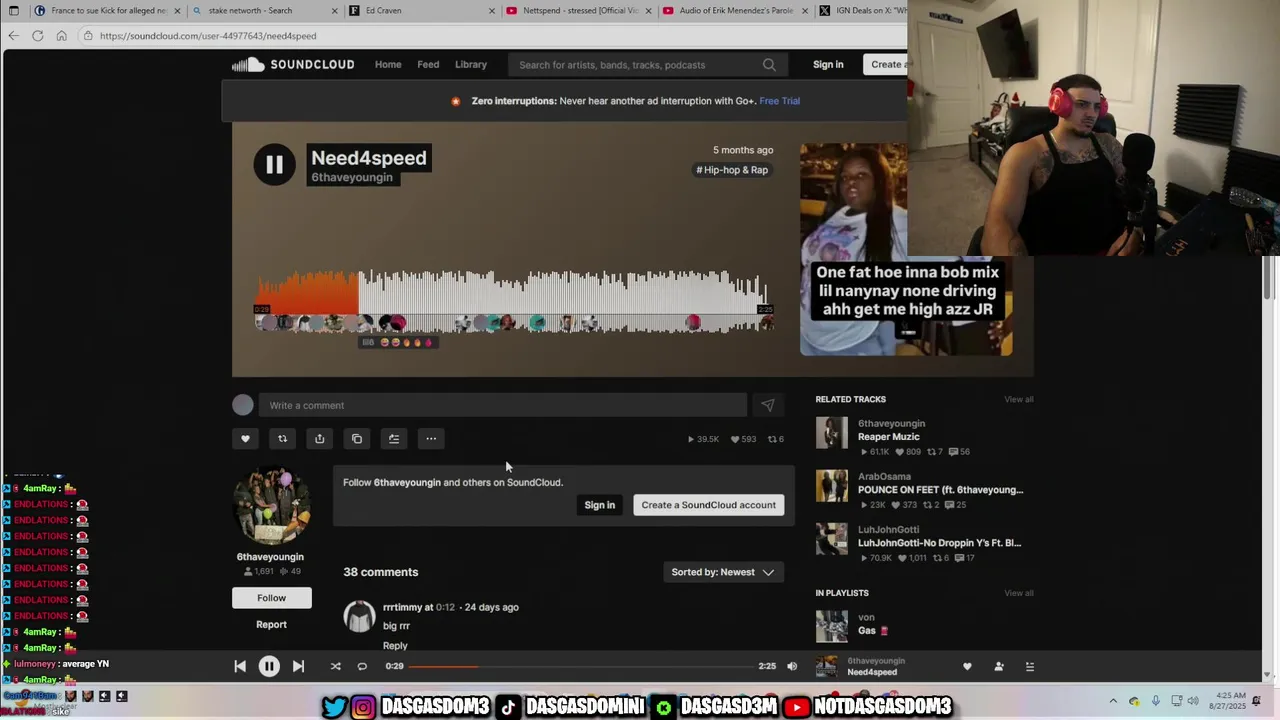1280x720 pixels.
Task: Switch to 'Nettspend - stressed' YouTube tab
Action: pos(579,11)
